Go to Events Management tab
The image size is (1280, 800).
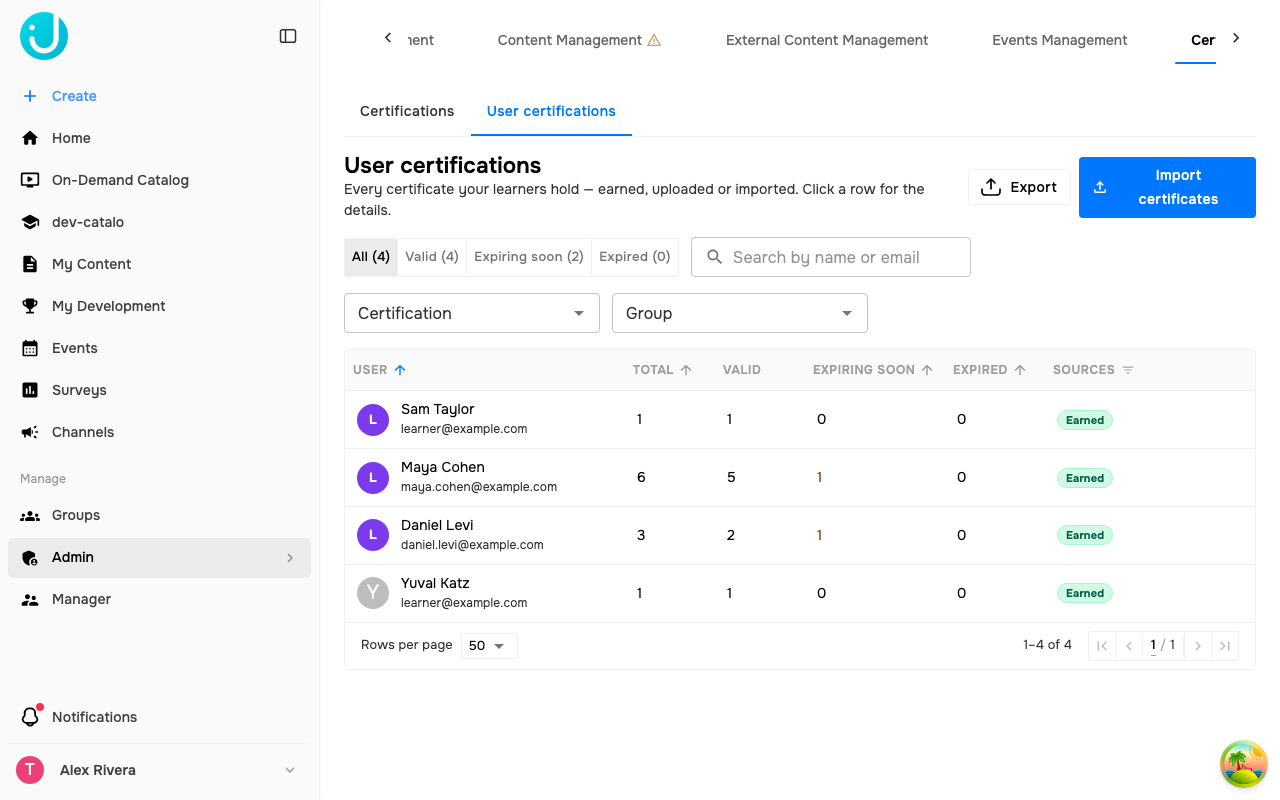coord(1060,40)
